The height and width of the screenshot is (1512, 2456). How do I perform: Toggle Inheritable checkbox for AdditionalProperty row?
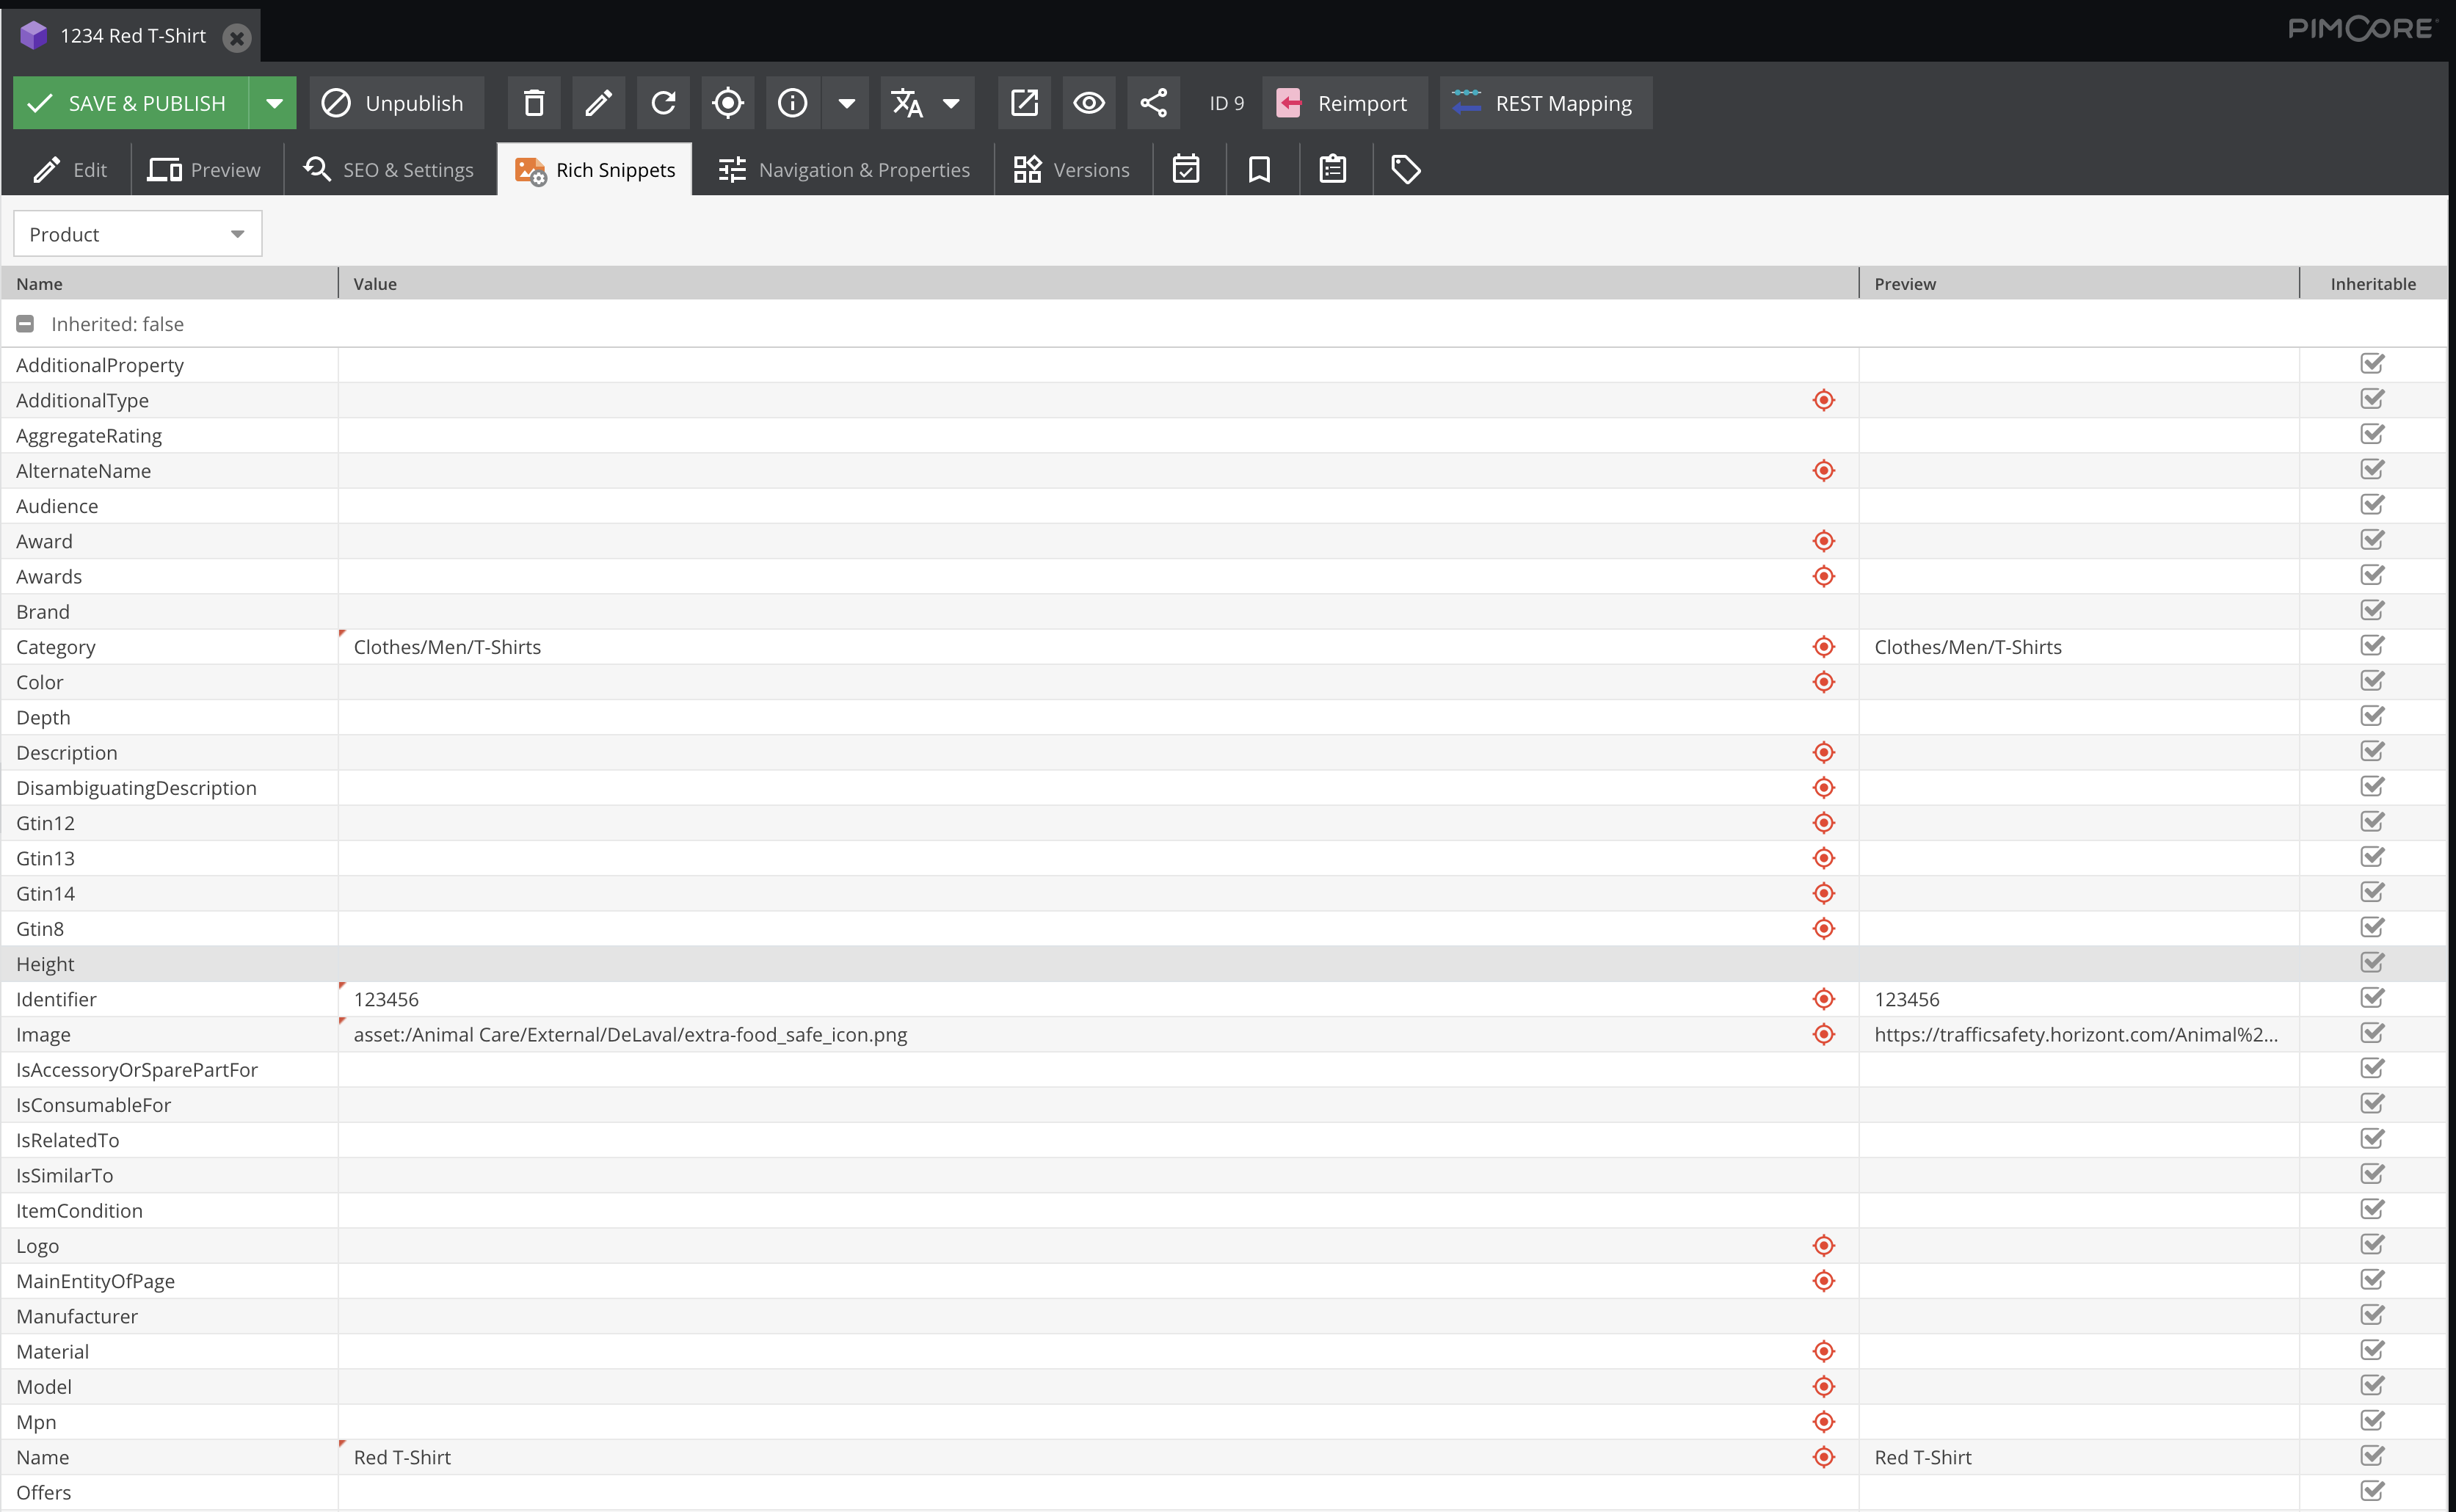tap(2372, 364)
